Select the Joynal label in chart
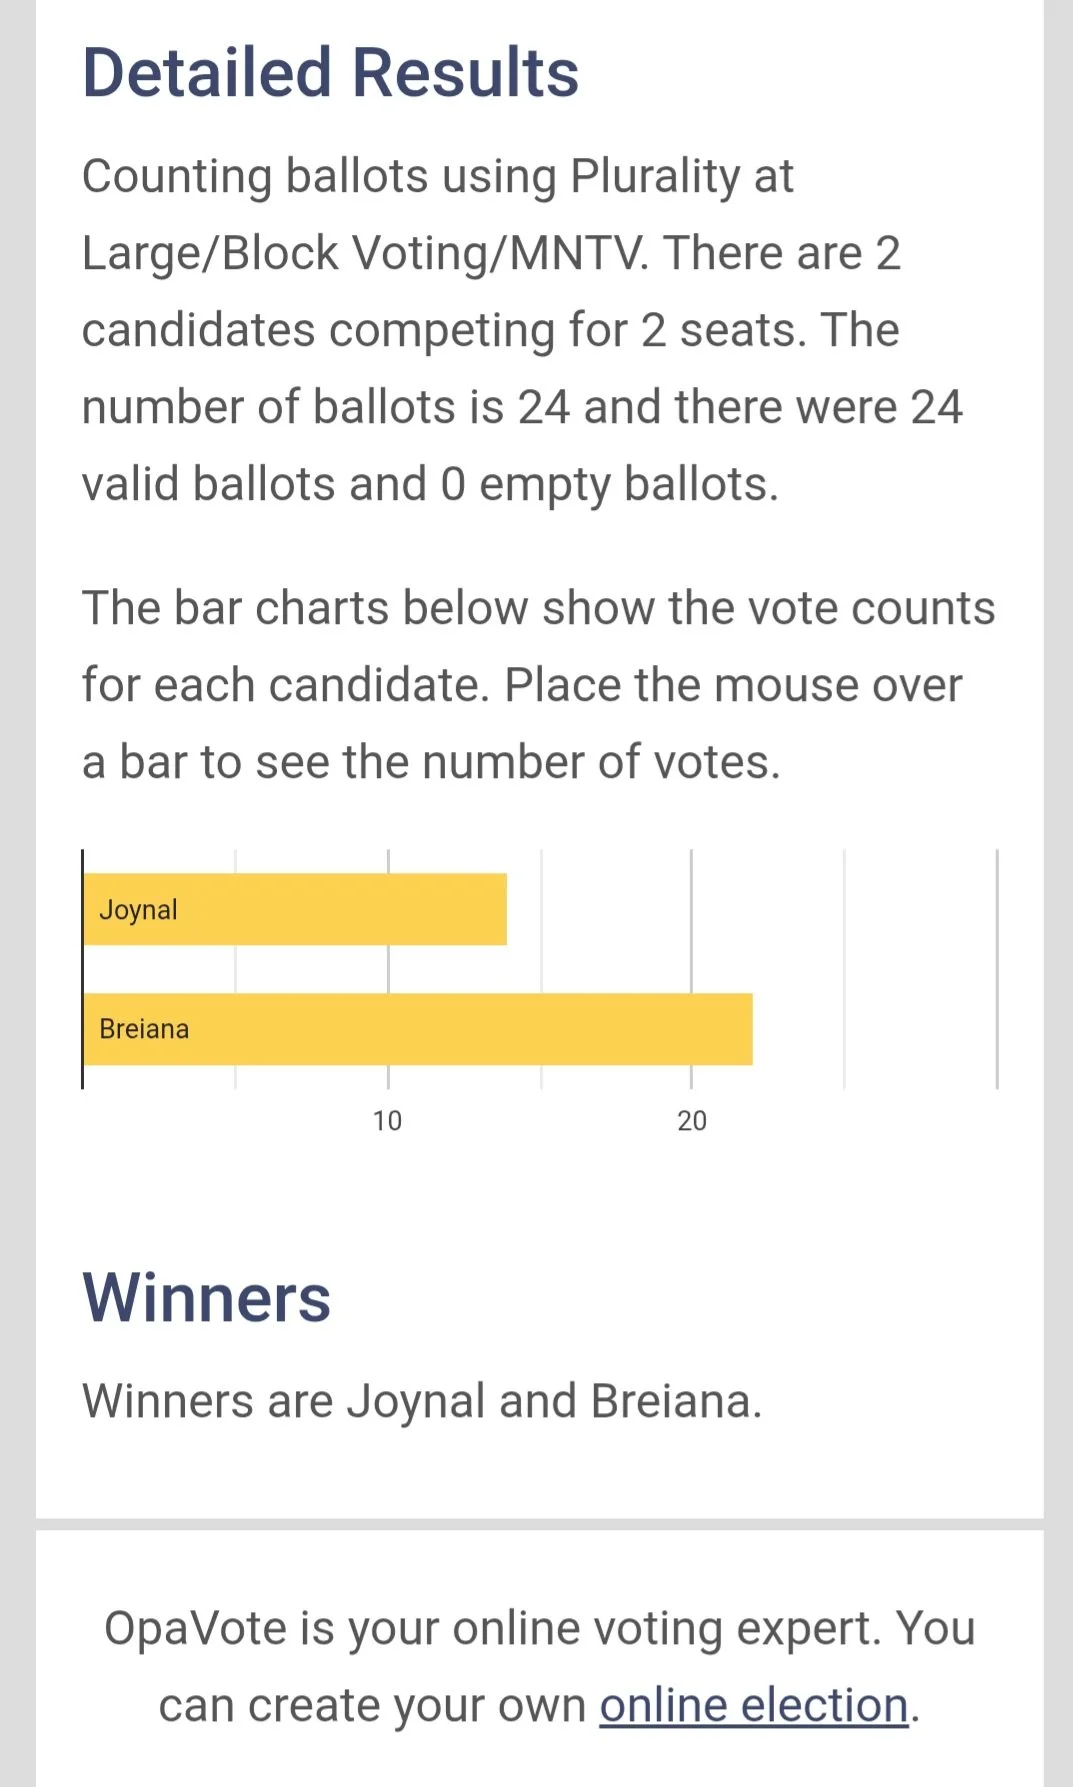The image size is (1073, 1787). [x=138, y=910]
